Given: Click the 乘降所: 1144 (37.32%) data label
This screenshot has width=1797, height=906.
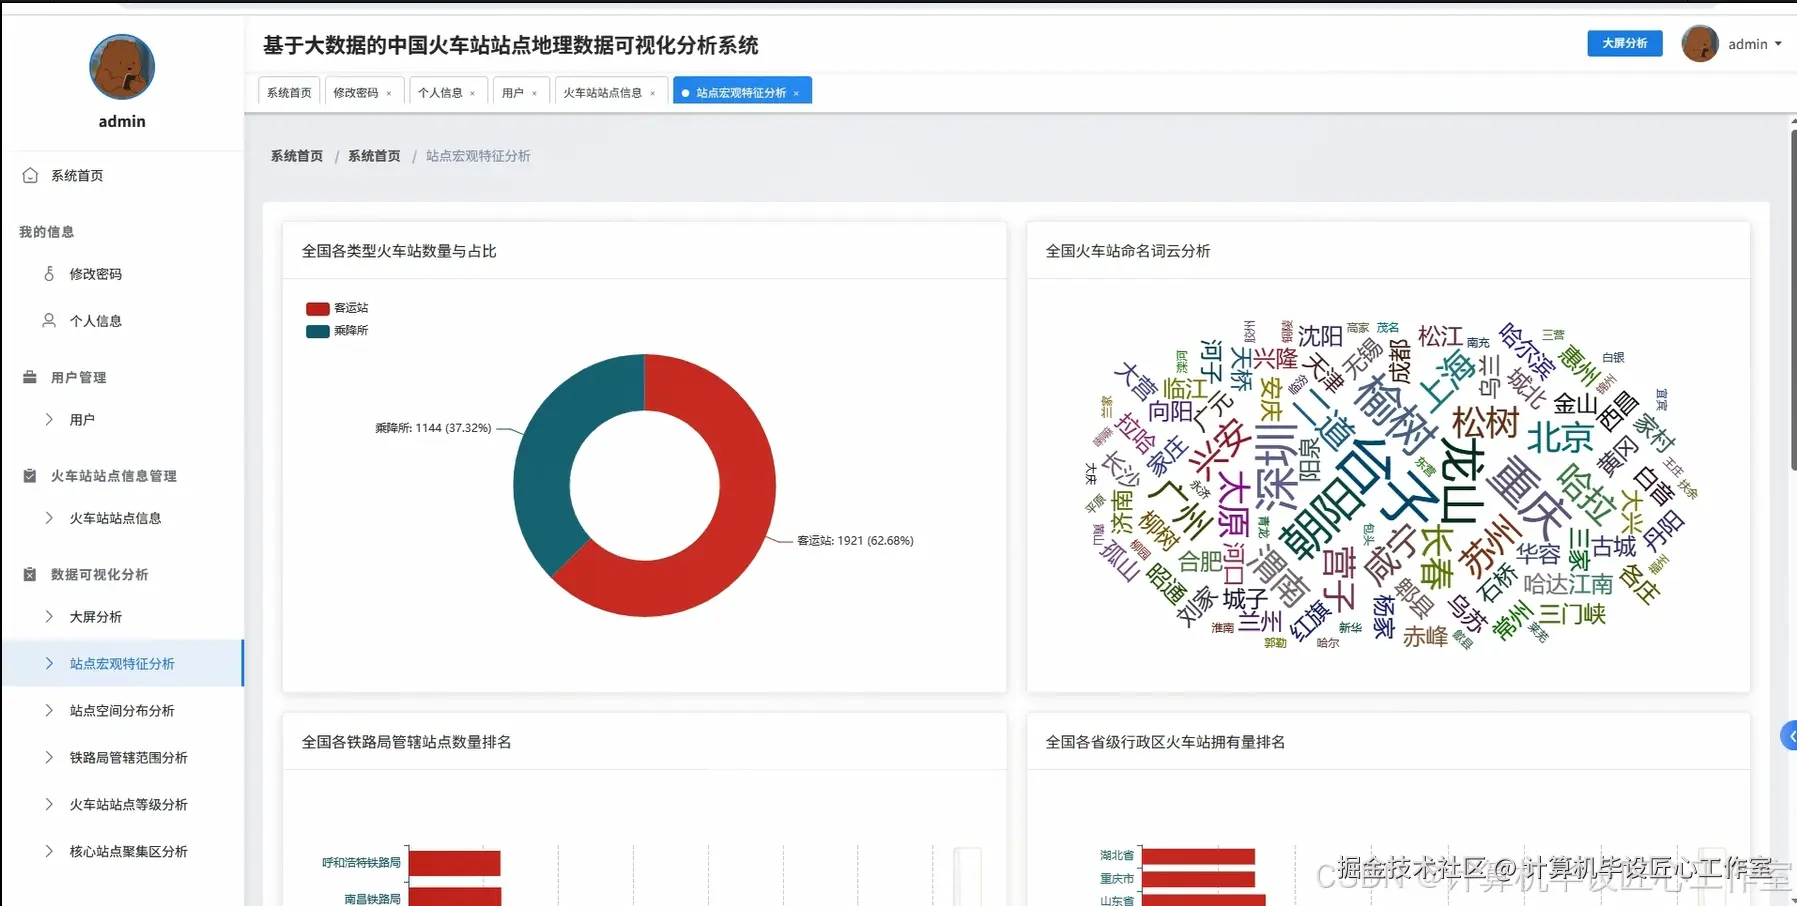Looking at the screenshot, I should pos(433,428).
